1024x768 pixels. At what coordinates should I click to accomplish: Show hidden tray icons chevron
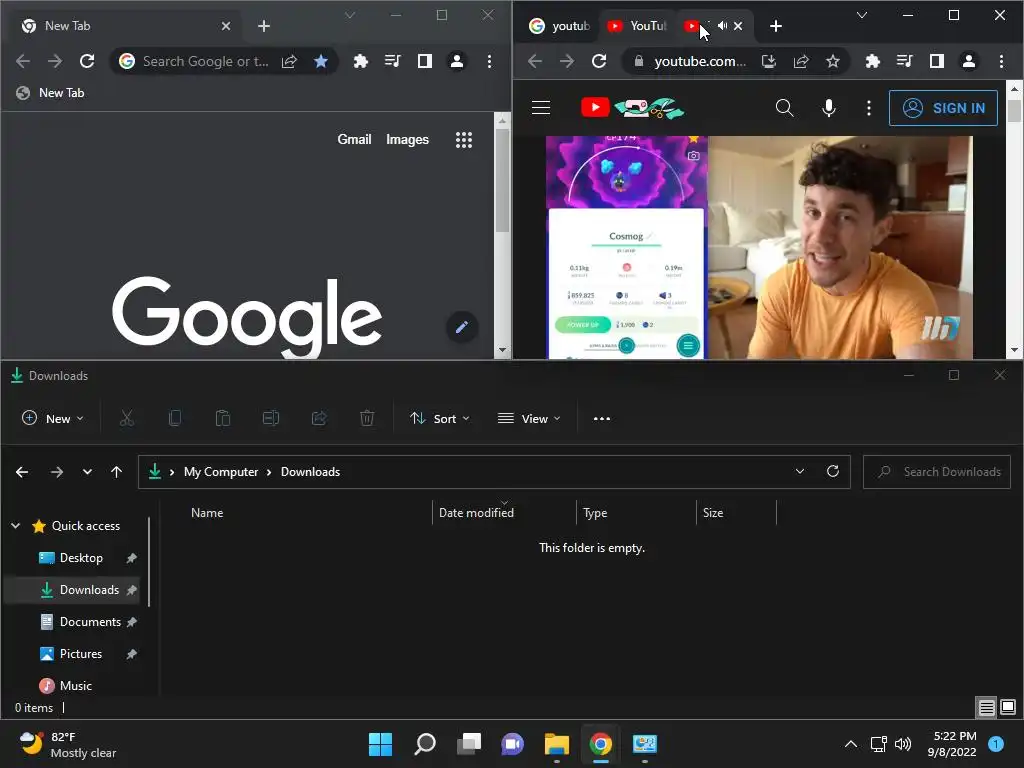(851, 744)
